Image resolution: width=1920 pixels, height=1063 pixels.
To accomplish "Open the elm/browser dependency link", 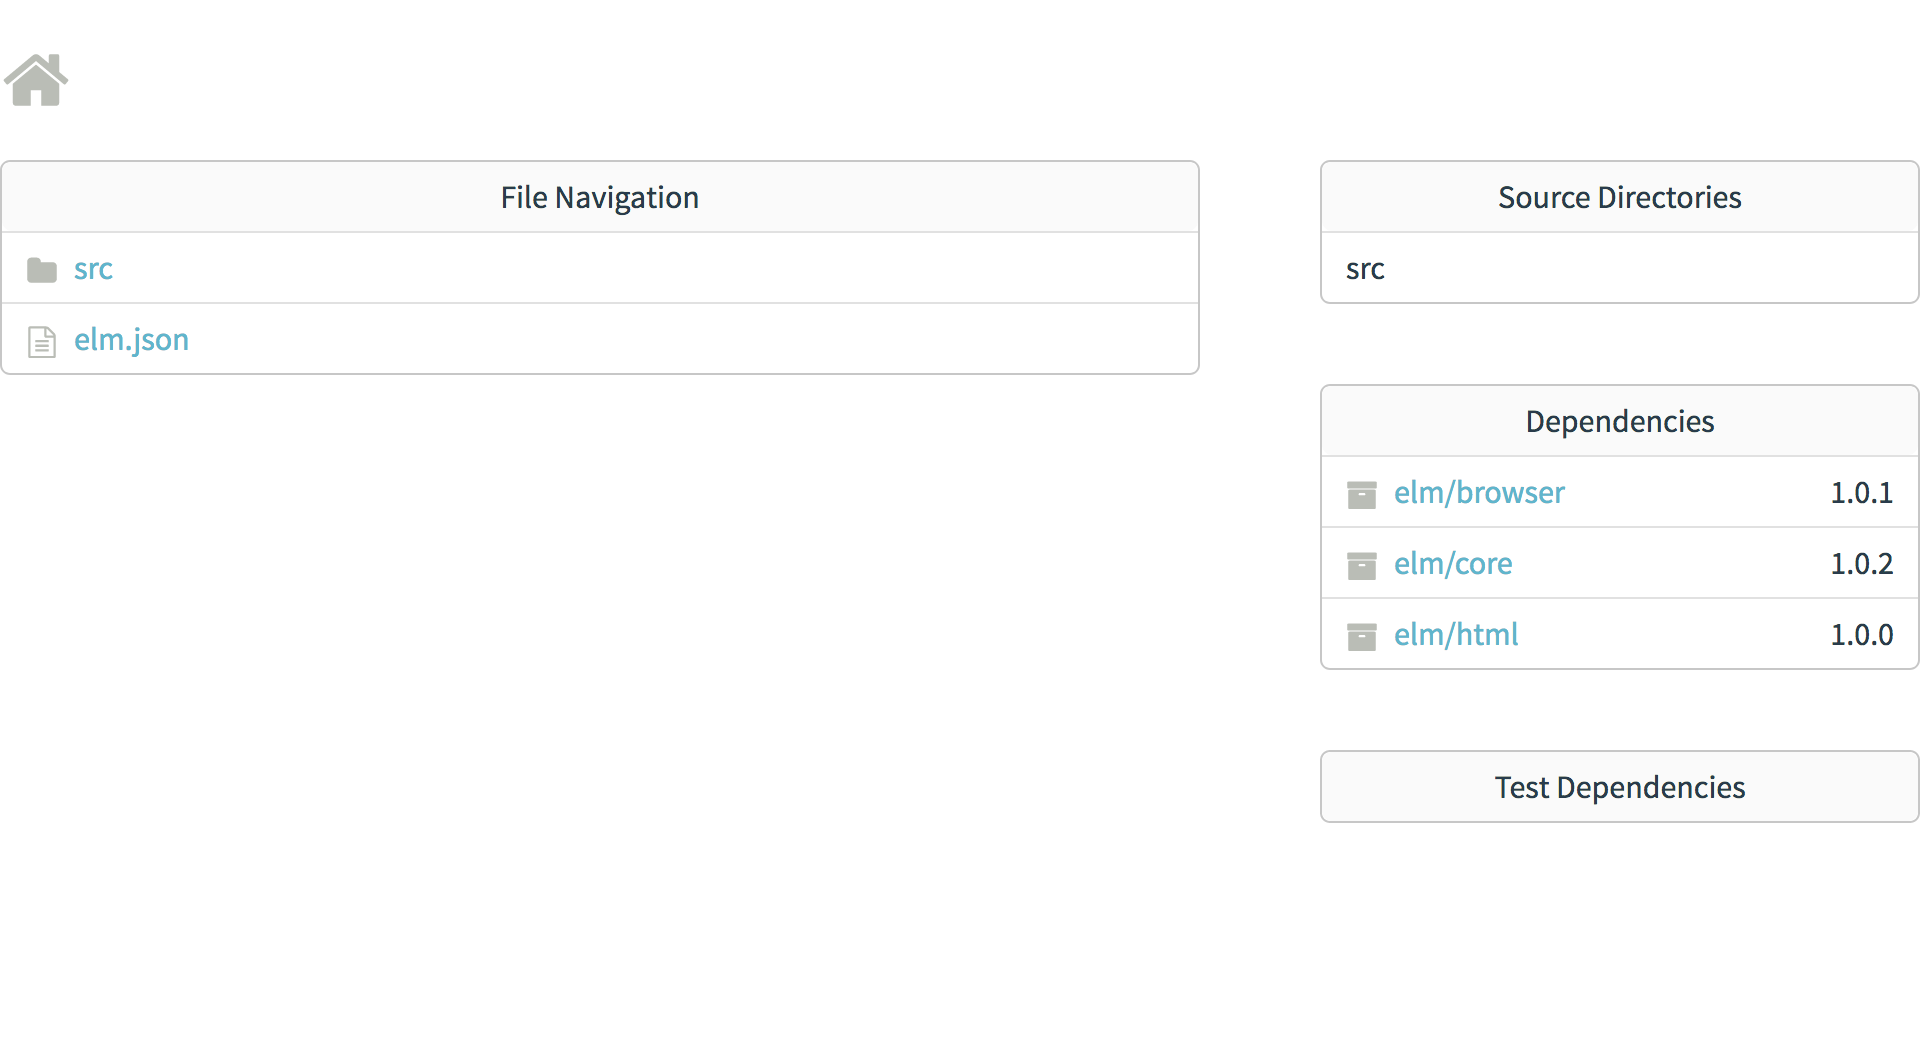I will coord(1478,493).
